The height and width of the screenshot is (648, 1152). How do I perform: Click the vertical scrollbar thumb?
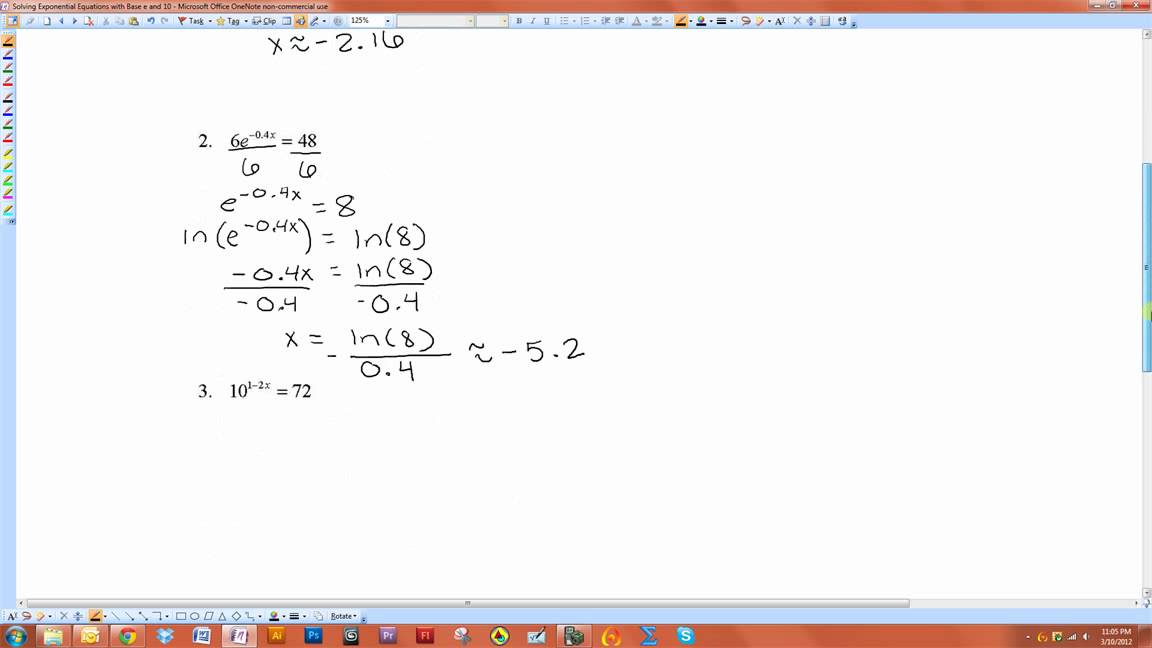click(x=1146, y=267)
